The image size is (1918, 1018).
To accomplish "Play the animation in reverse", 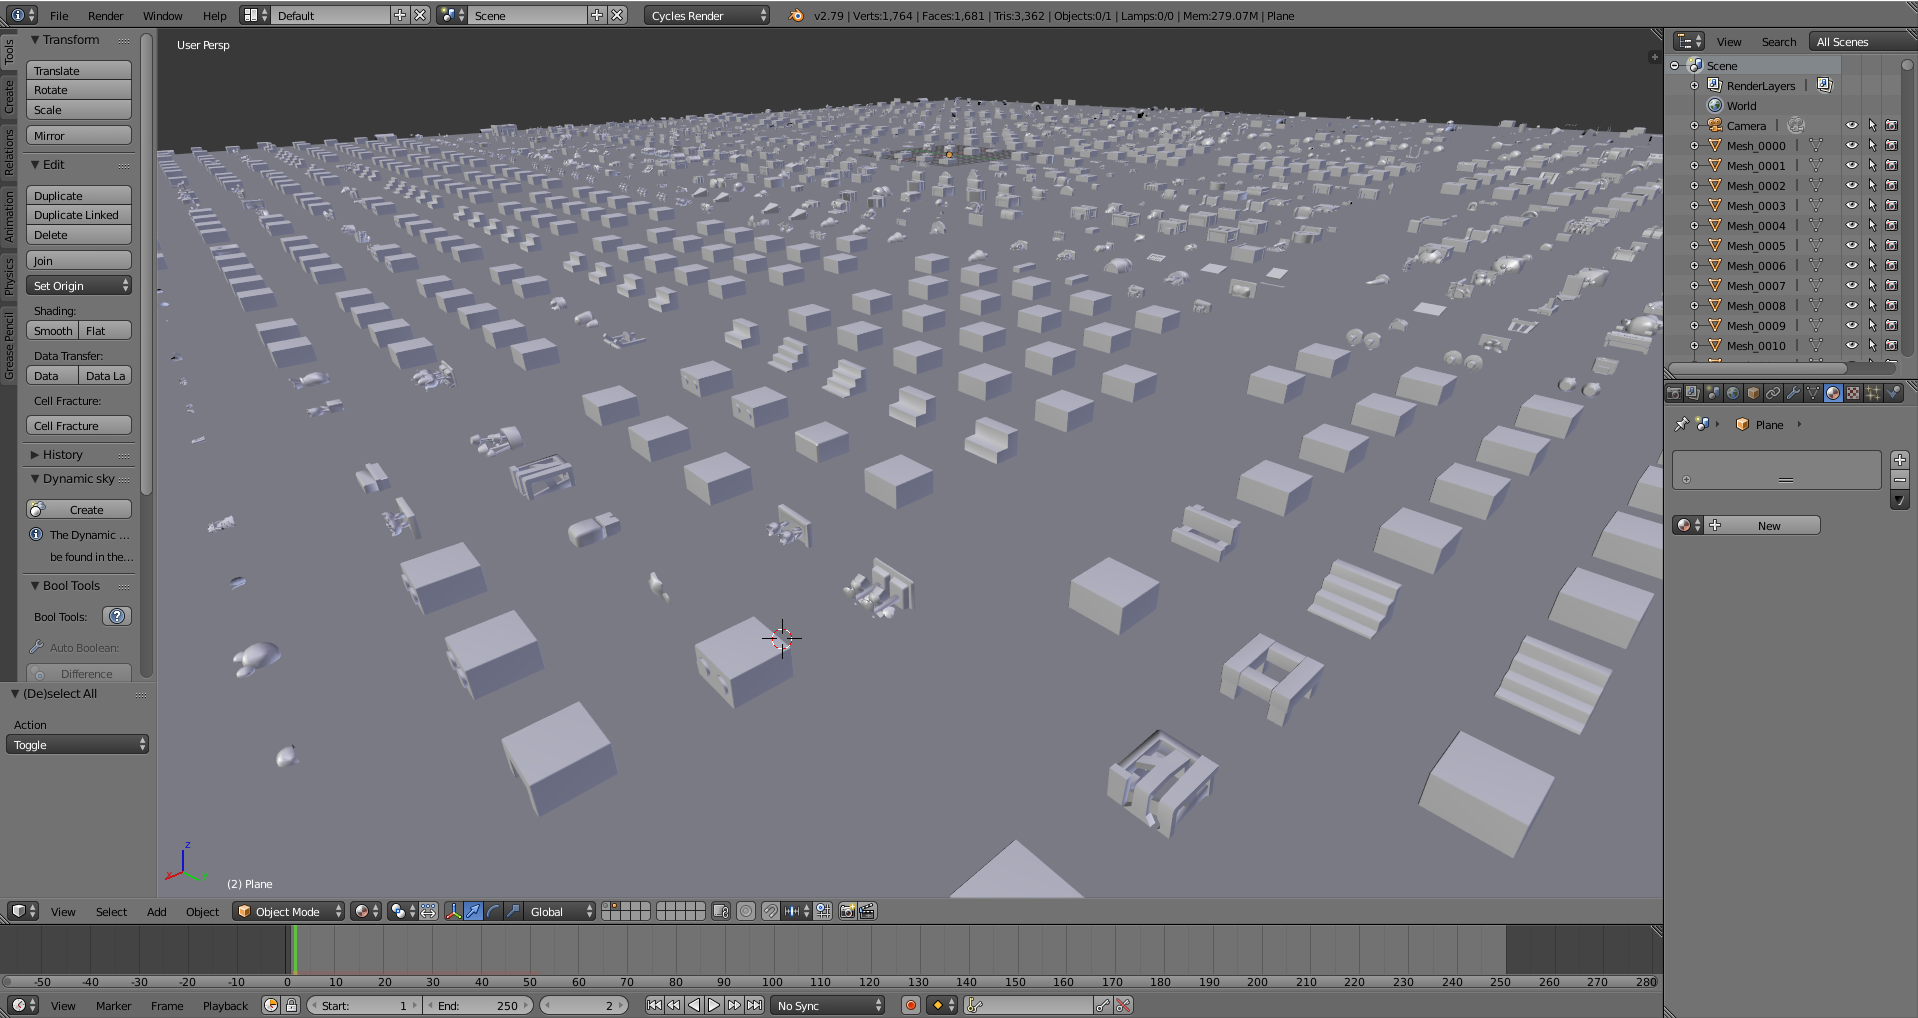I will pyautogui.click(x=694, y=1005).
